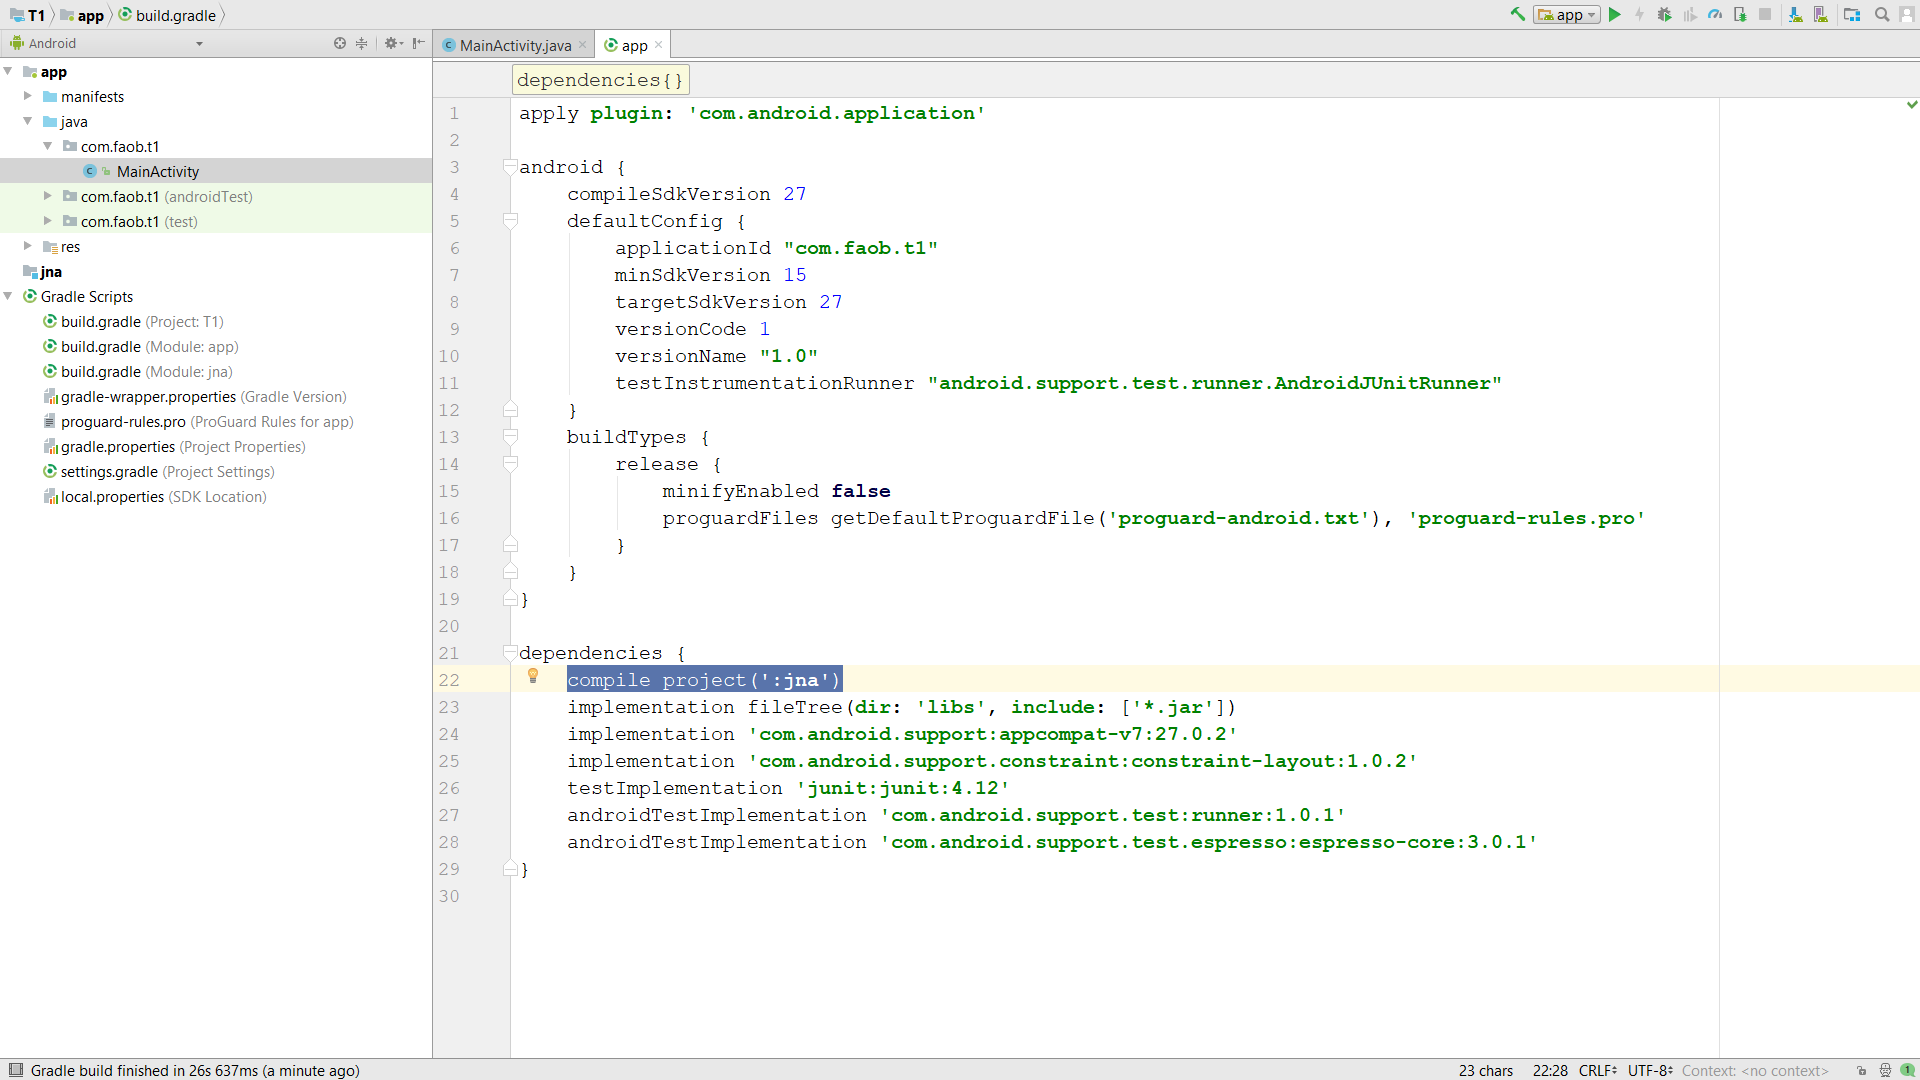The height and width of the screenshot is (1080, 1920).
Task: Switch to the MainActivity.java tab
Action: tap(514, 45)
